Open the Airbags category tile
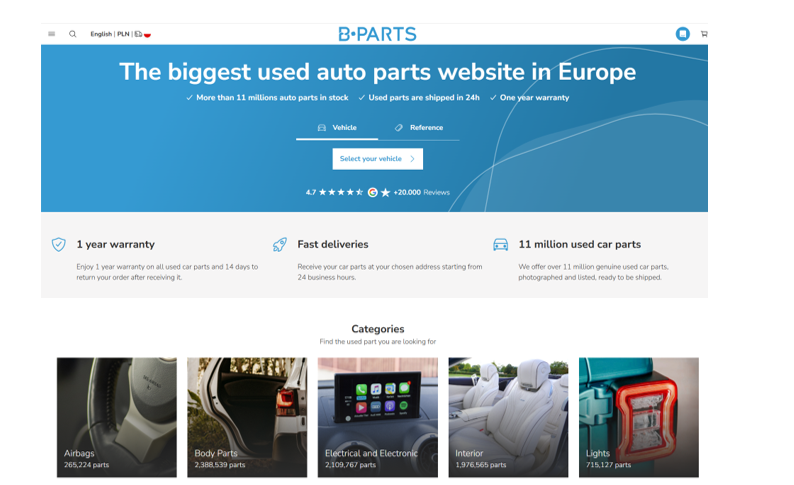Viewport: 794px width, 485px height. pos(116,417)
